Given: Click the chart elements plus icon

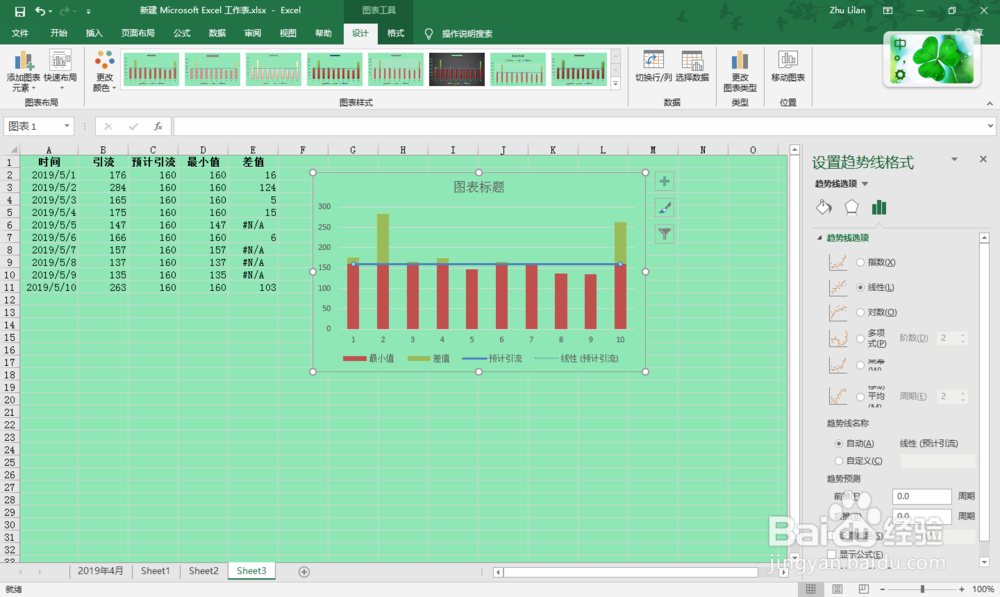Looking at the screenshot, I should (664, 181).
